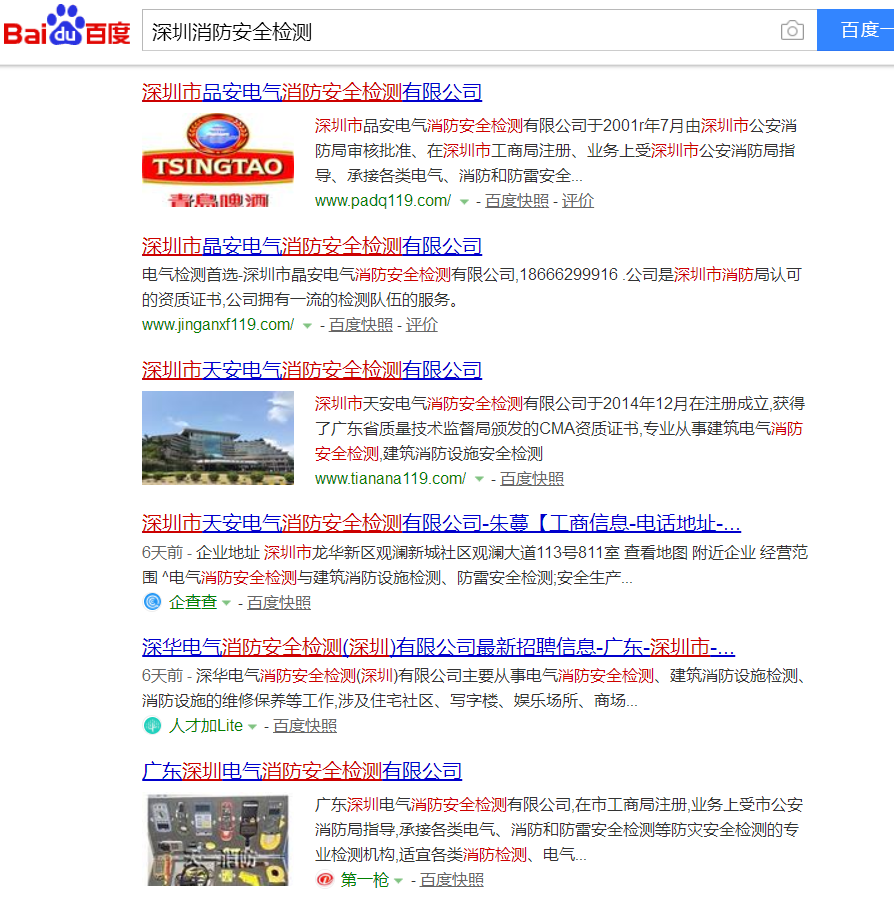Click the Baidu logo
894x901 pixels.
click(67, 26)
